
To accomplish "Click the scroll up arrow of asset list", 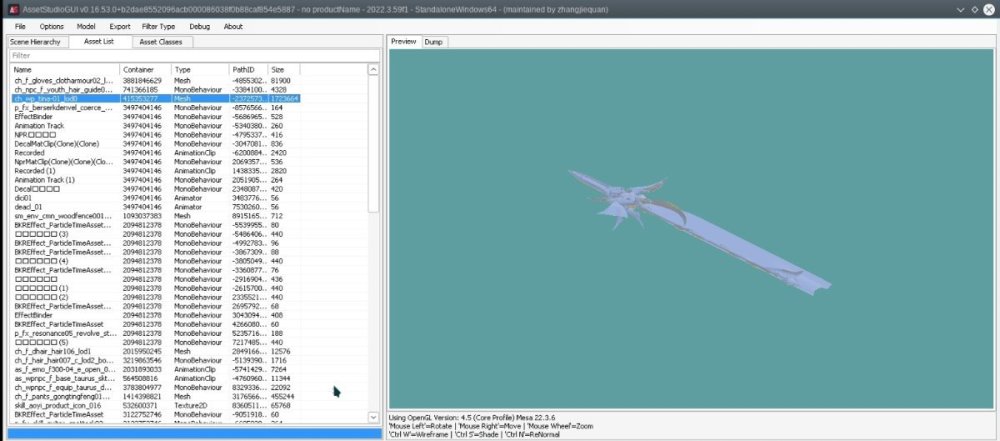I will point(374,70).
